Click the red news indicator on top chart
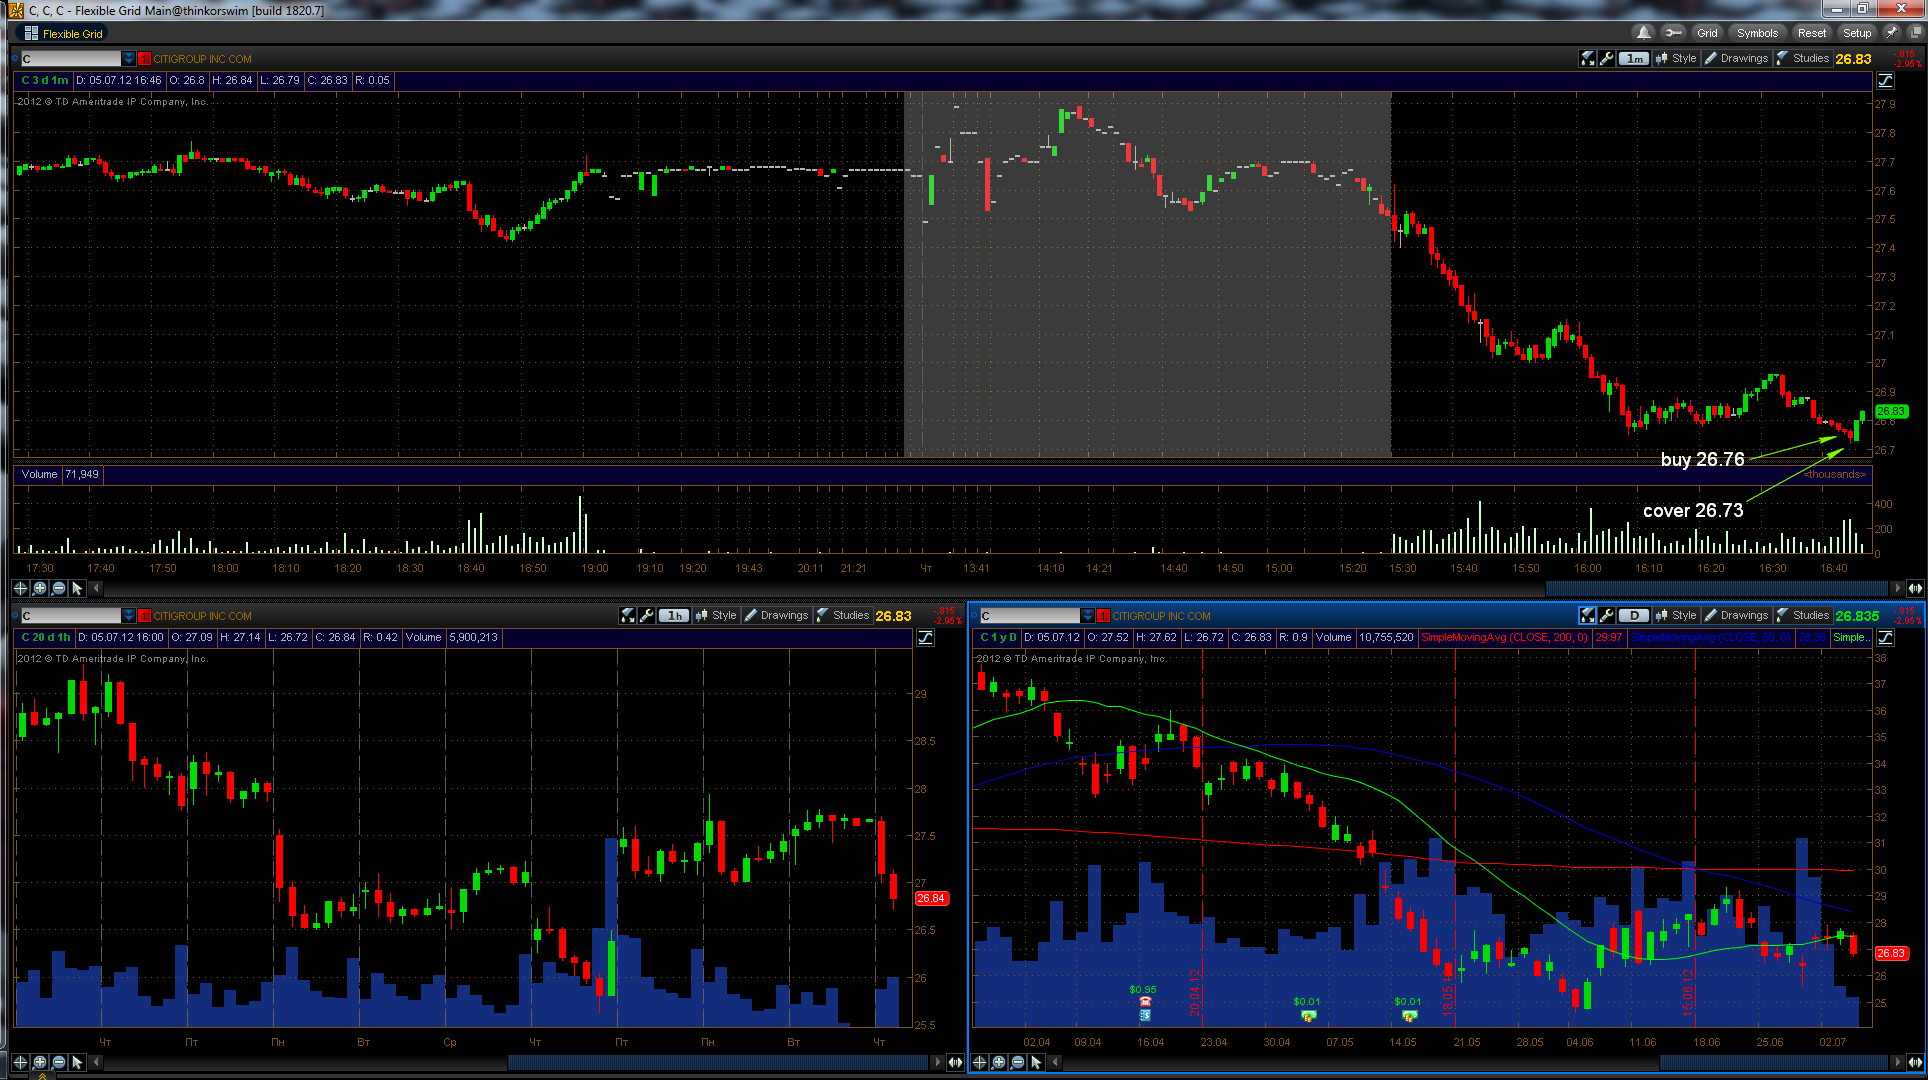Viewport: 1928px width, 1080px height. point(145,59)
